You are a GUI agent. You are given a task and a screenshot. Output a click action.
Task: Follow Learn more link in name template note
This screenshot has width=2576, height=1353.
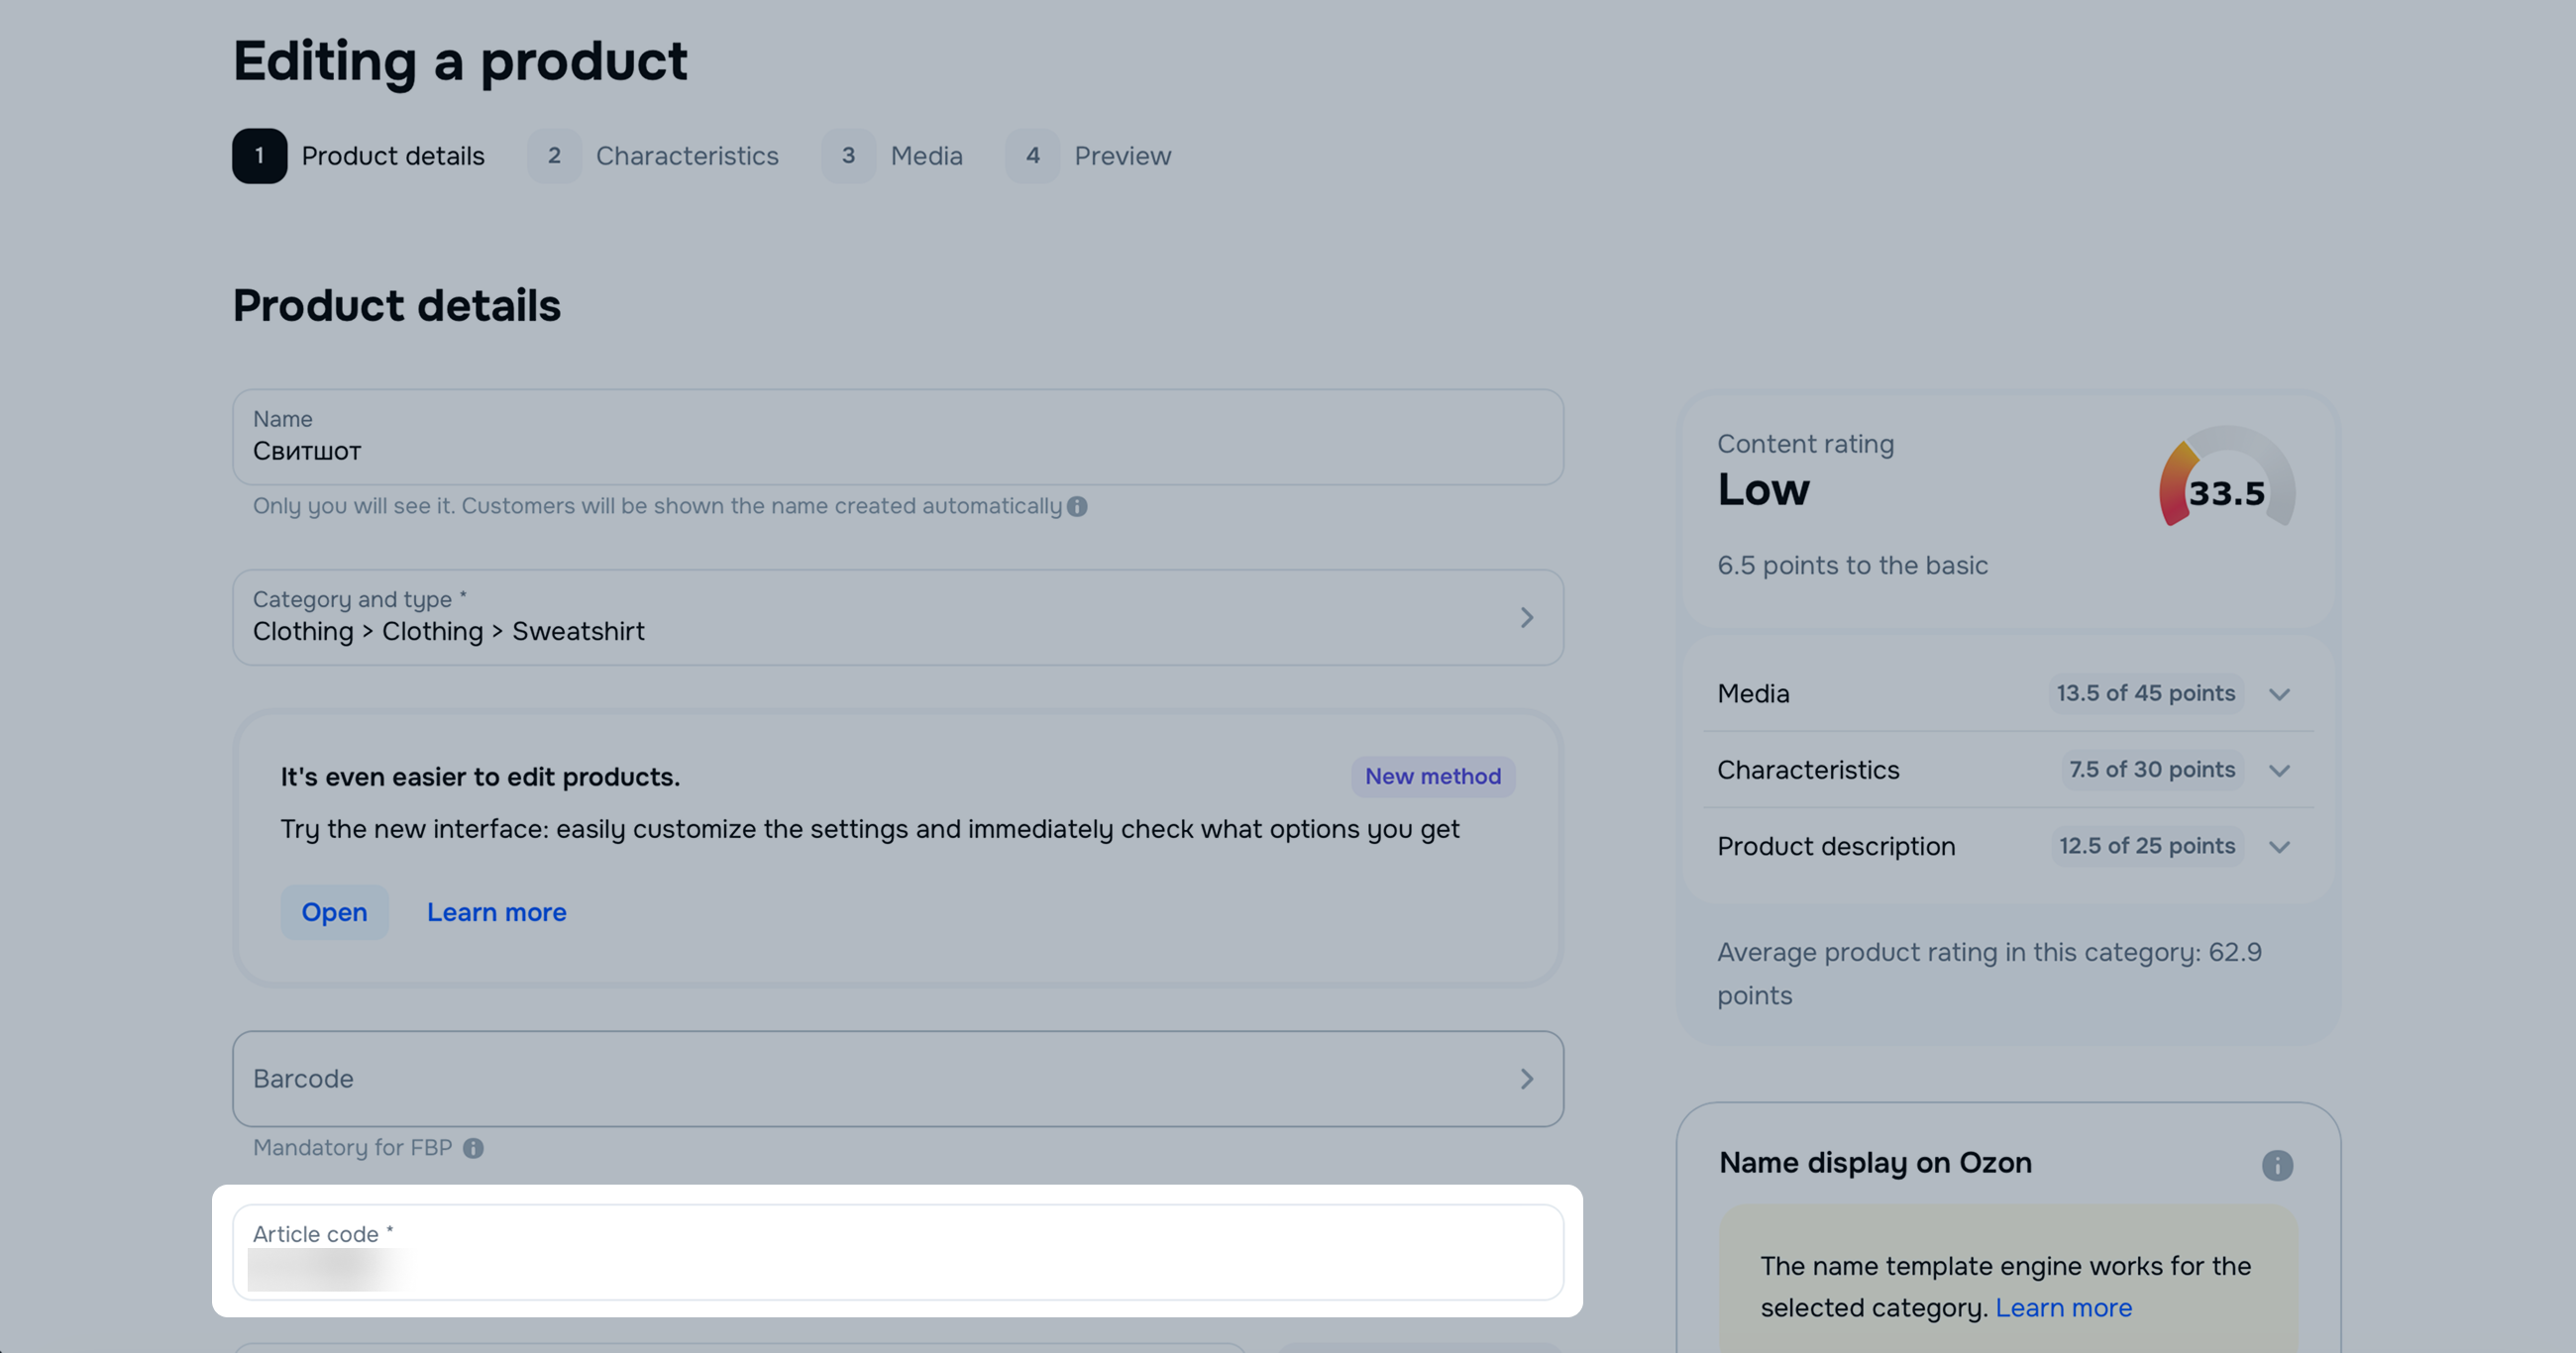pos(2063,1308)
